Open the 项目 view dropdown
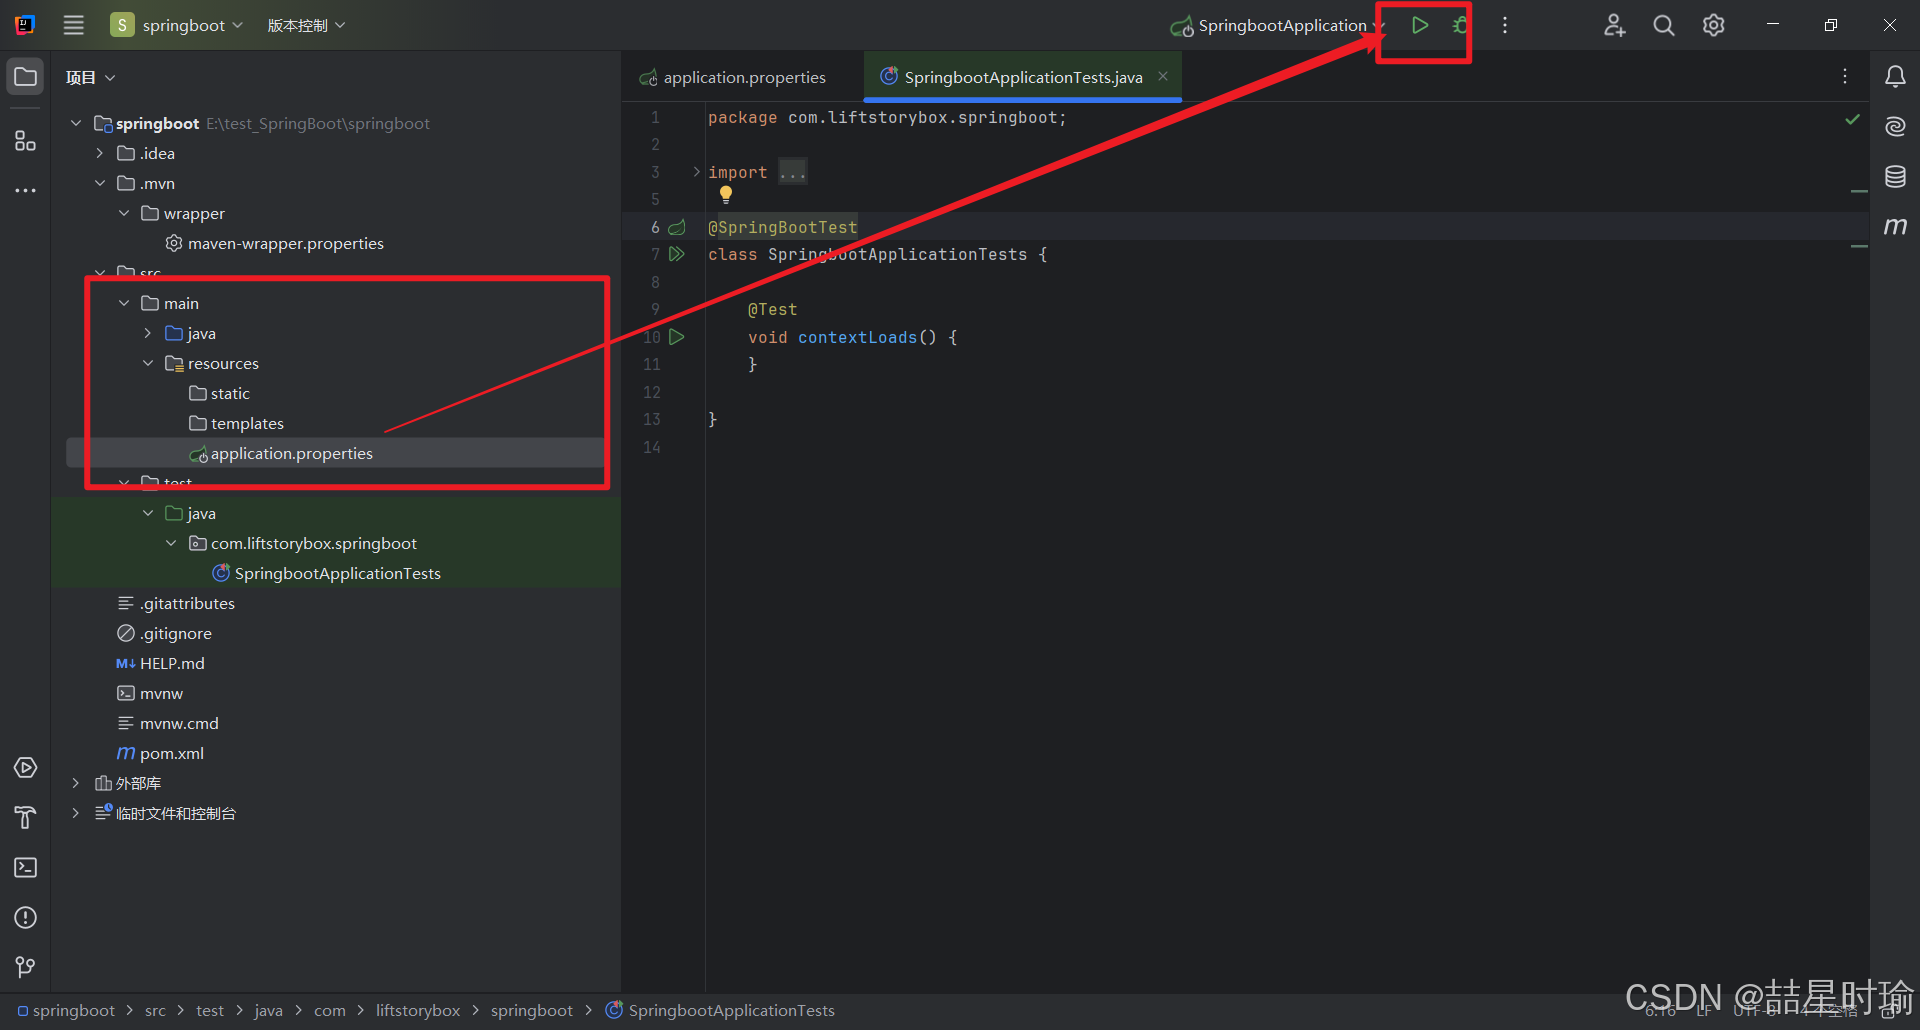 pyautogui.click(x=91, y=78)
